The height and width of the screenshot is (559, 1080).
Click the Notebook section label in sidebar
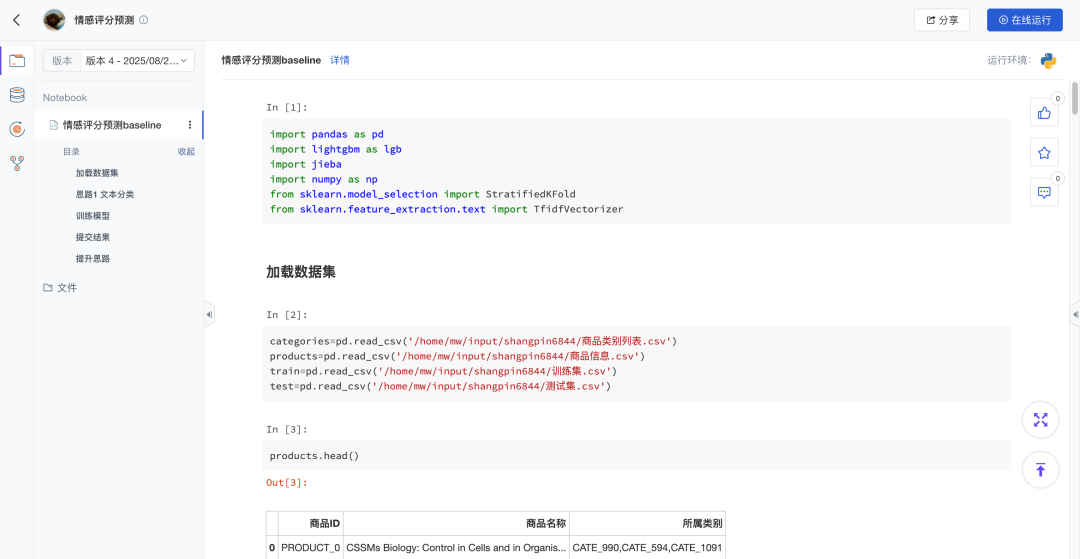(x=65, y=98)
